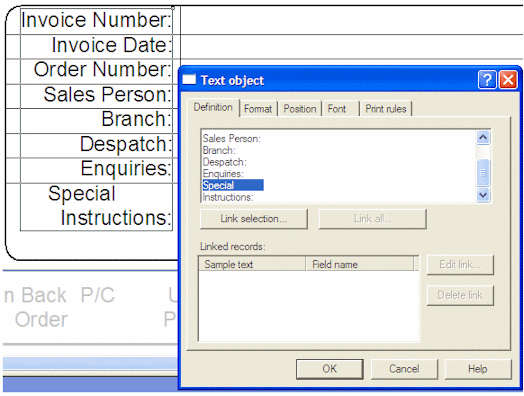524x396 pixels.
Task: Click the dialog help question mark icon
Action: click(487, 80)
